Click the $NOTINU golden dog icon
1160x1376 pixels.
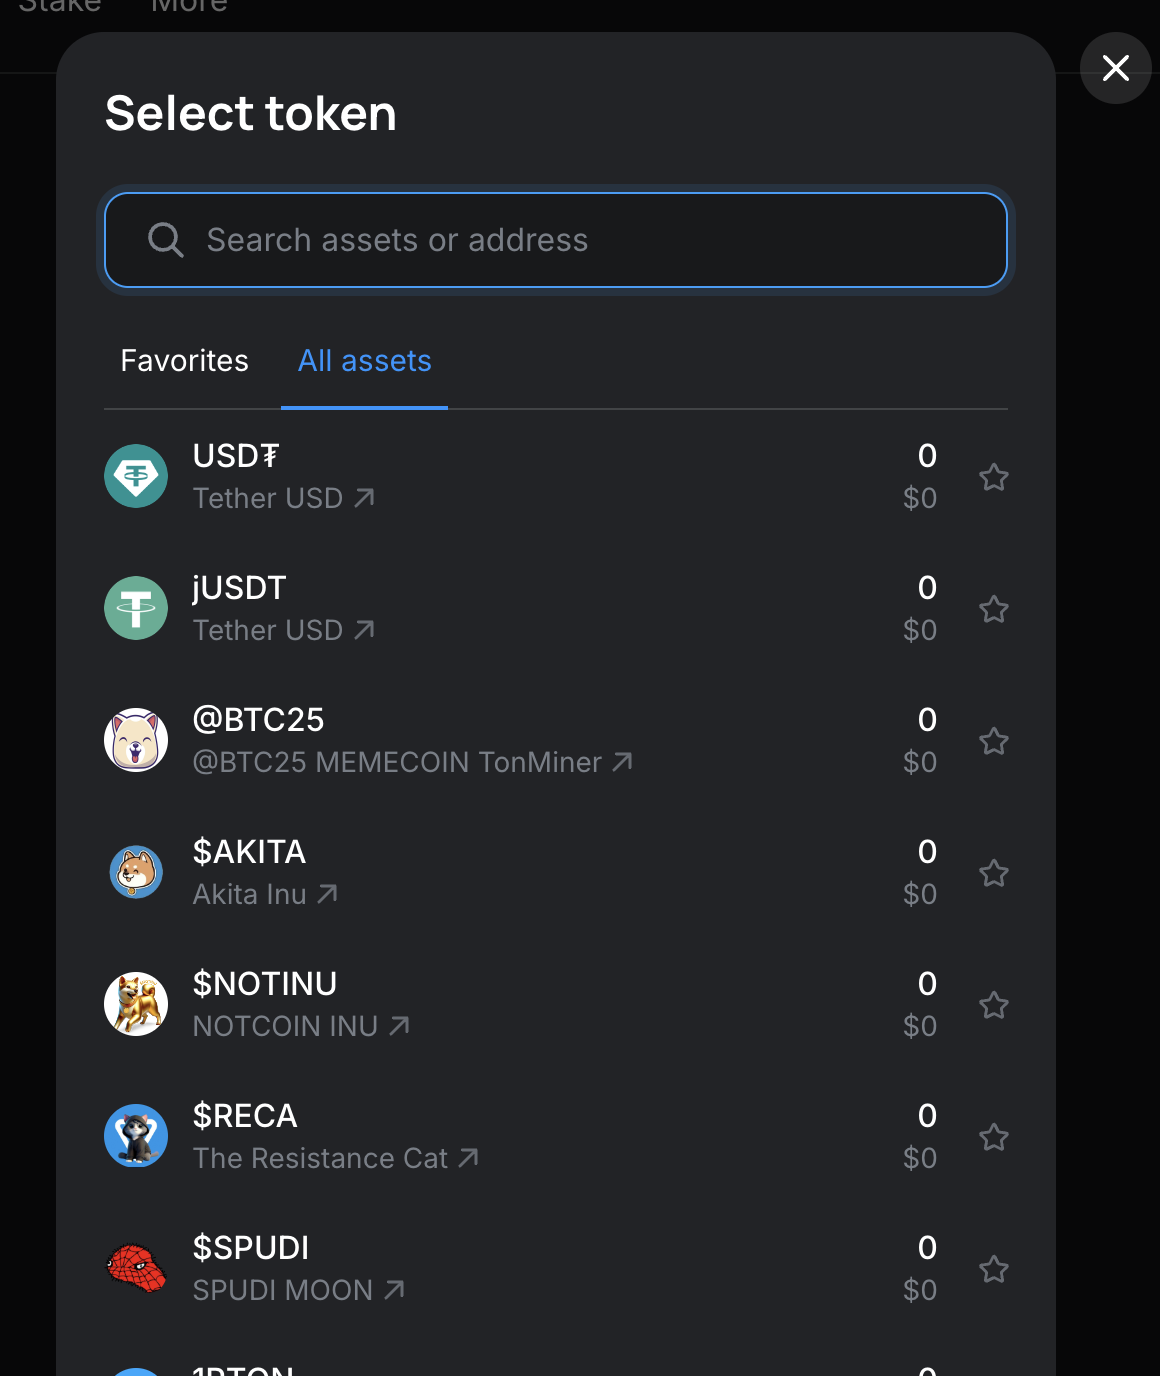tap(136, 1004)
